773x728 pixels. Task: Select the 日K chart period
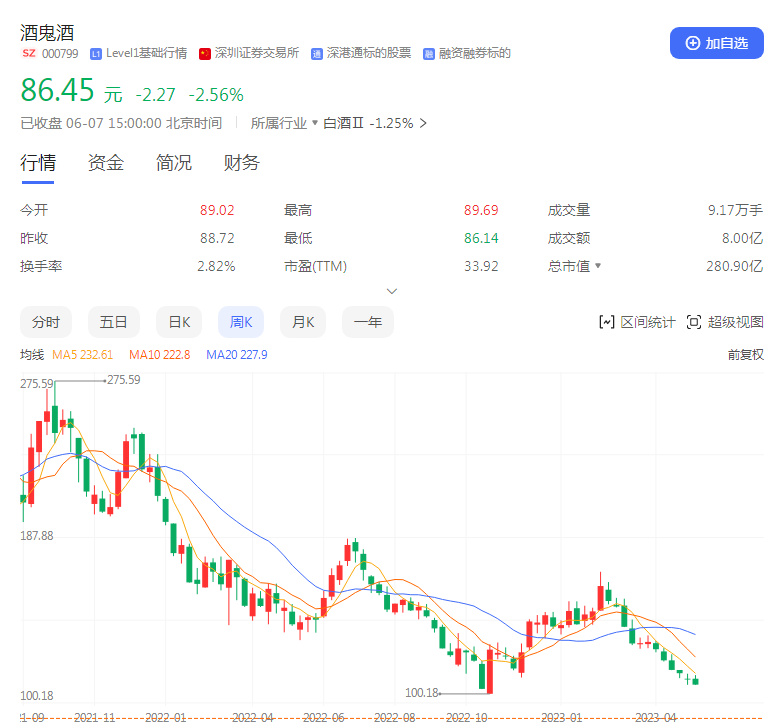click(179, 322)
